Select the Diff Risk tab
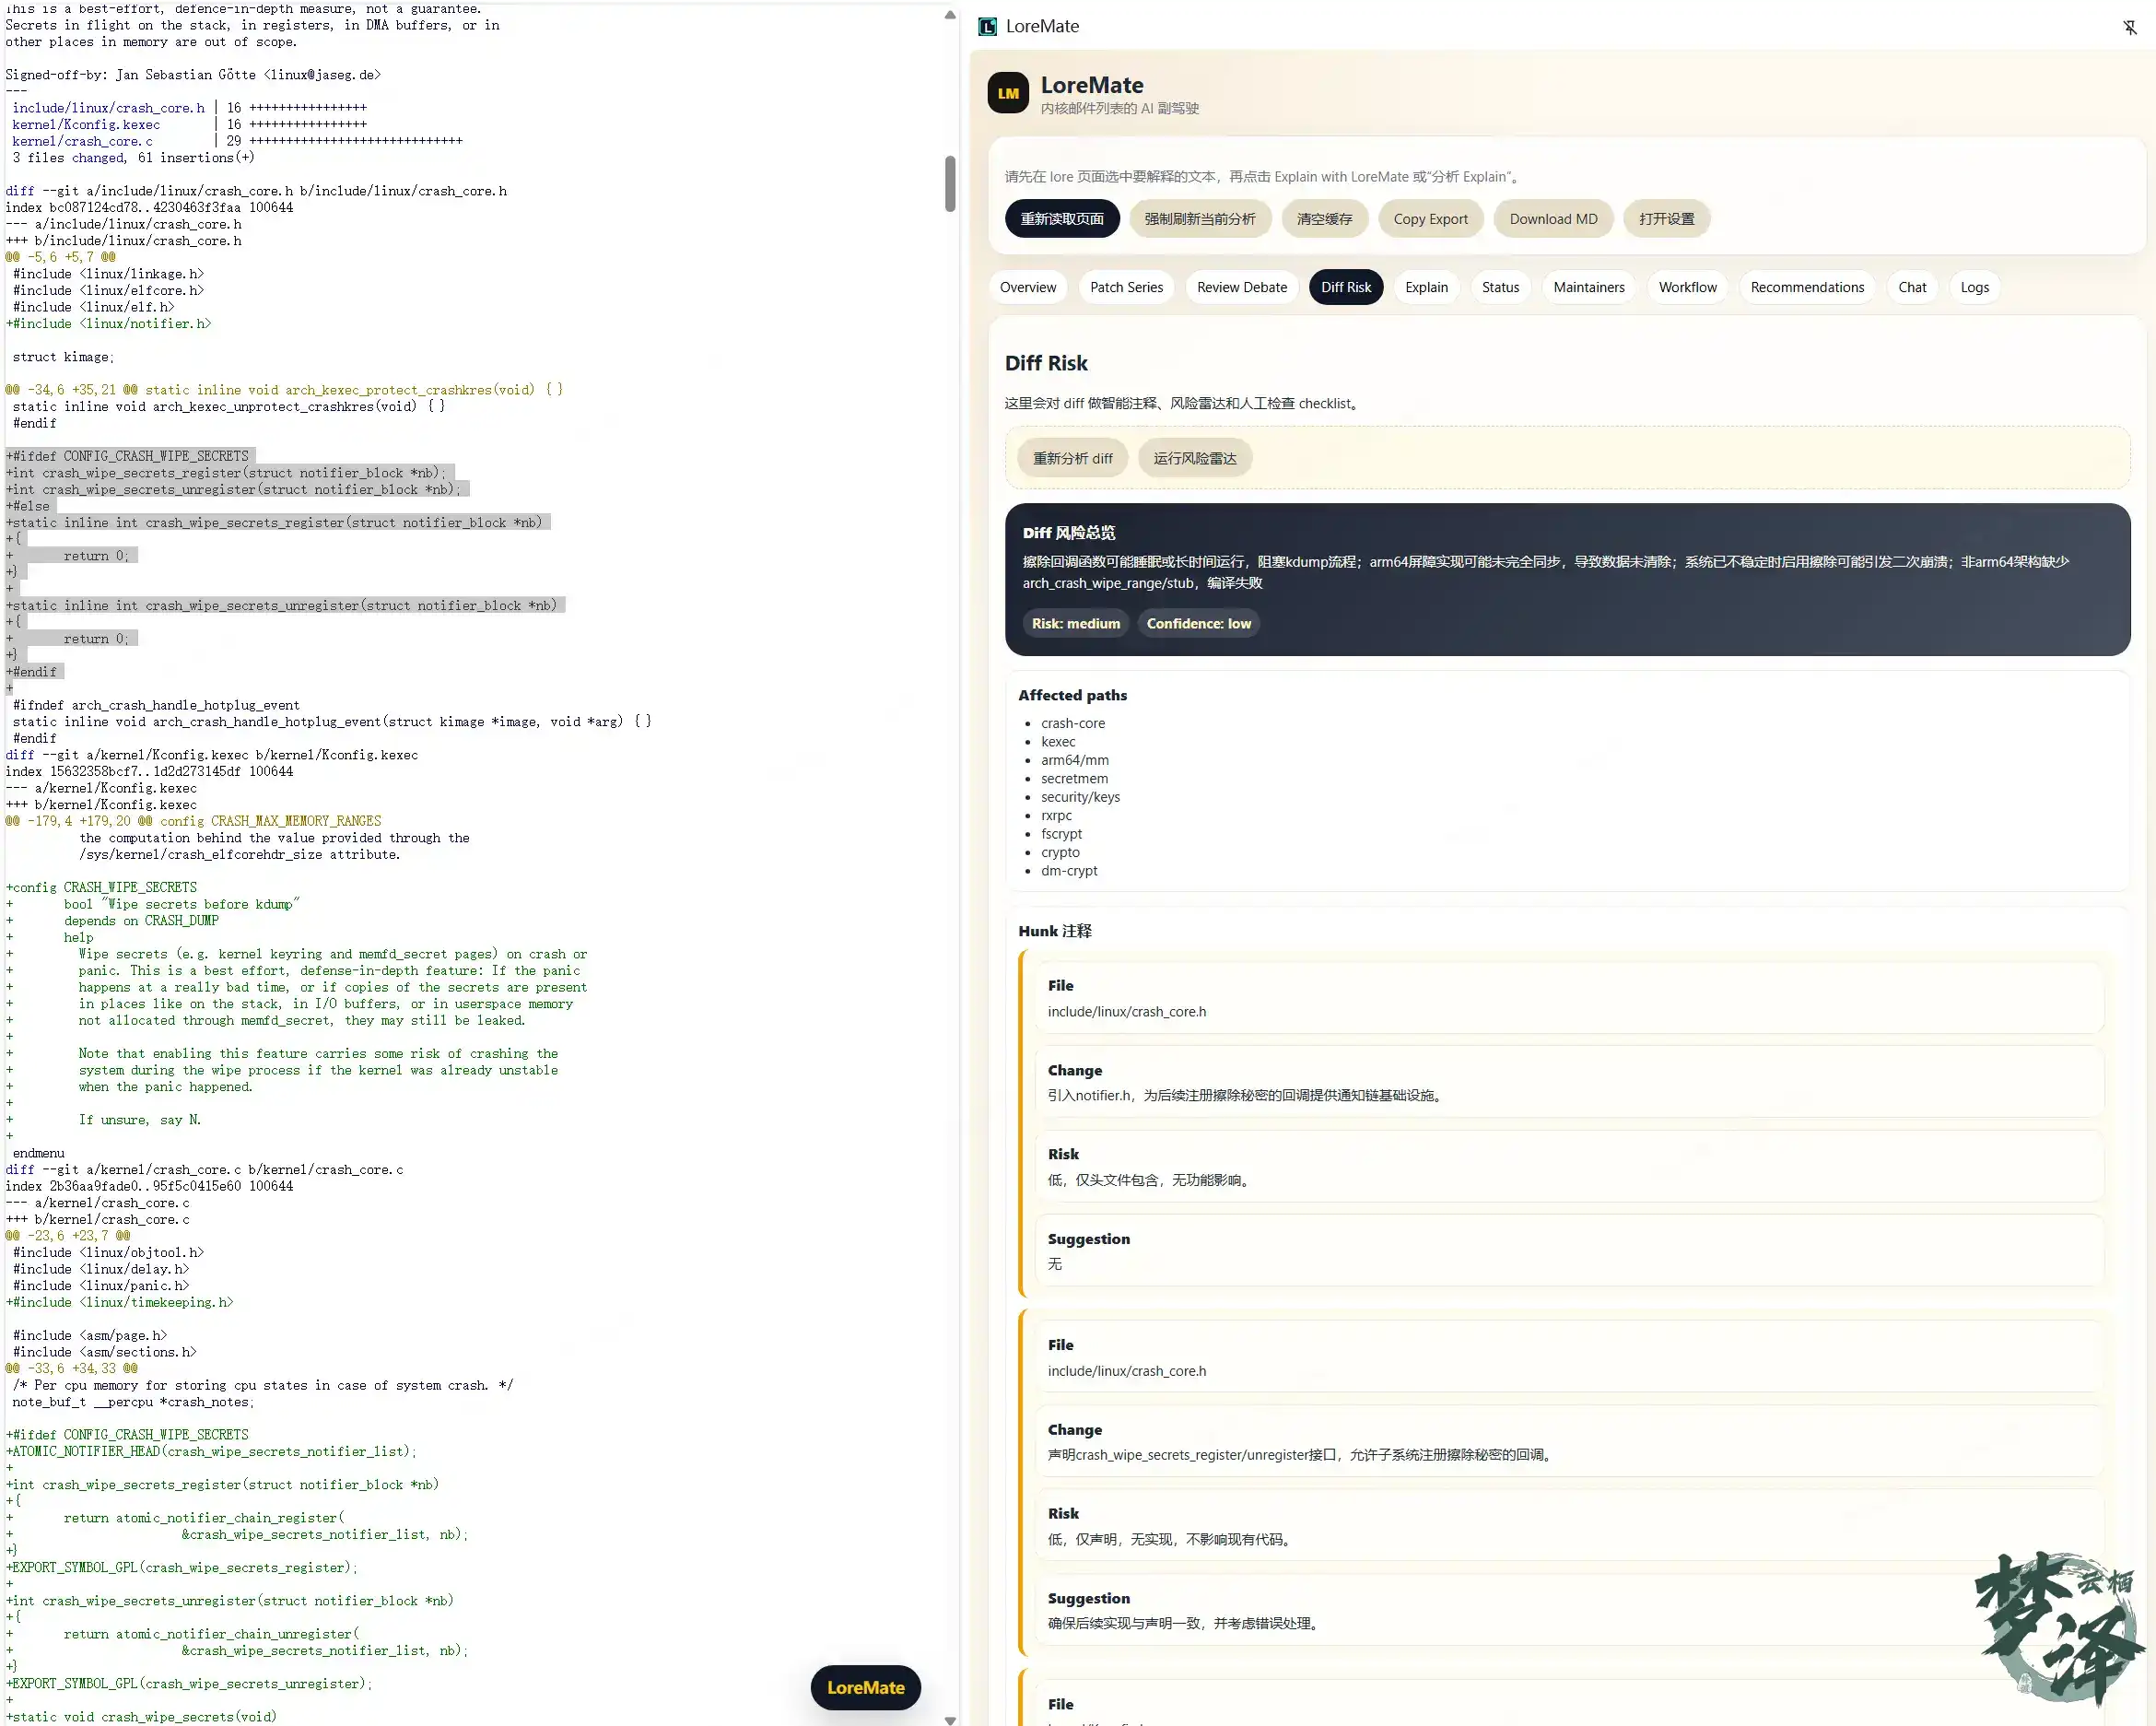The image size is (2156, 1726). [1345, 287]
